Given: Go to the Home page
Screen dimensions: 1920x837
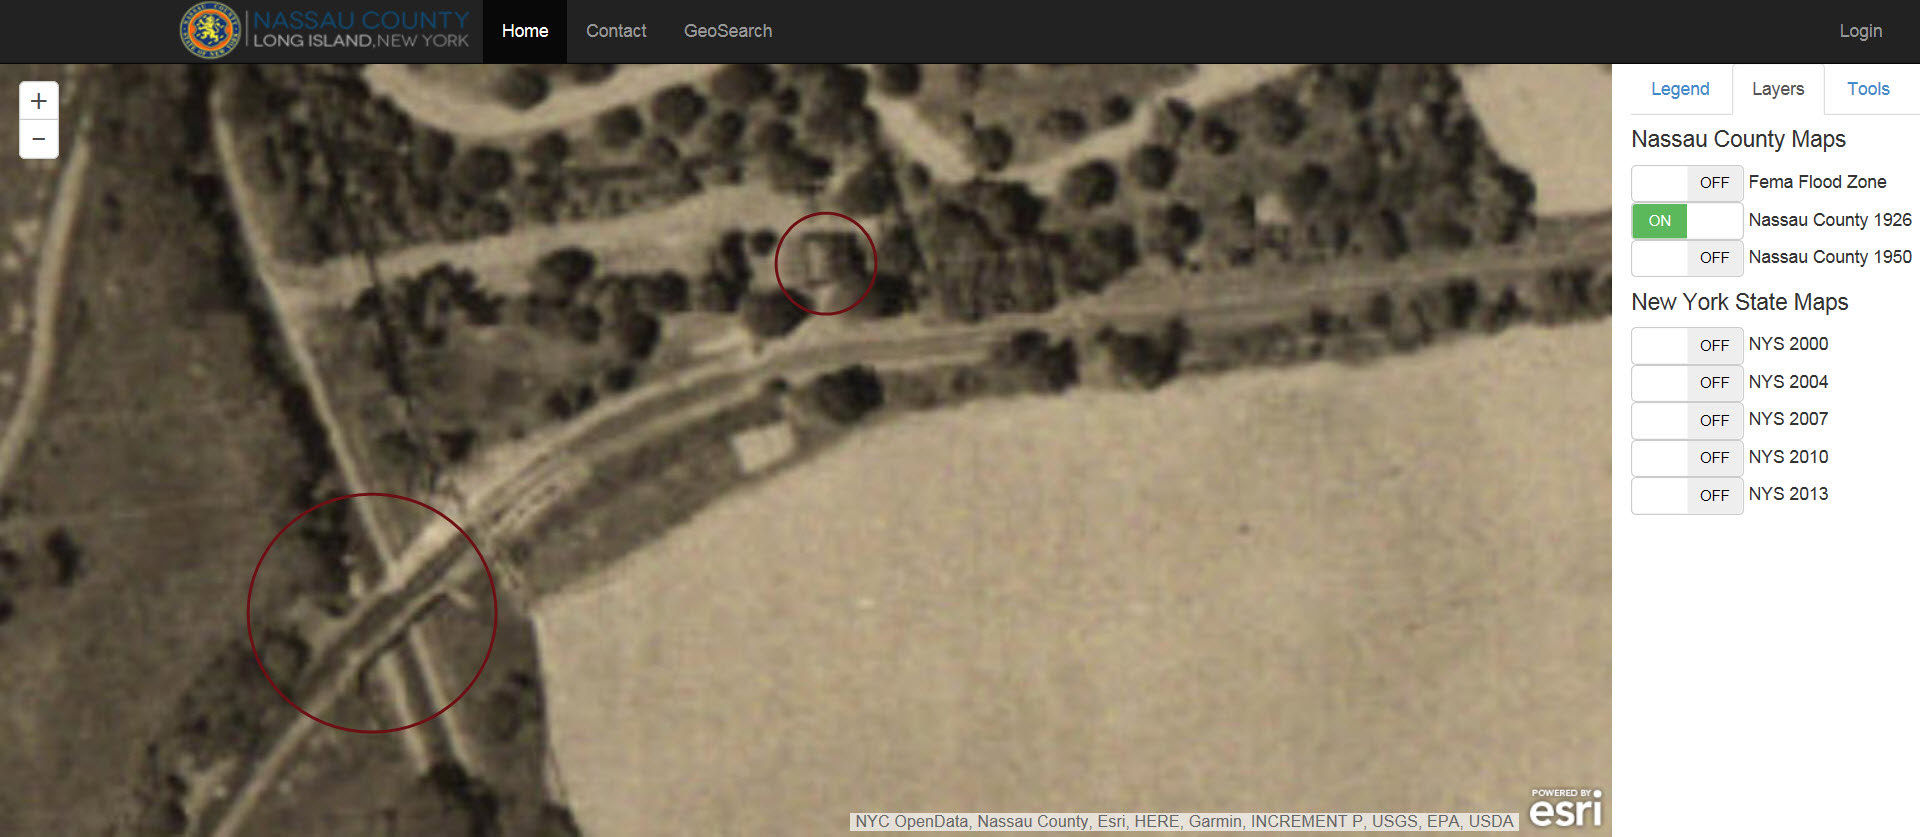Looking at the screenshot, I should click(524, 31).
